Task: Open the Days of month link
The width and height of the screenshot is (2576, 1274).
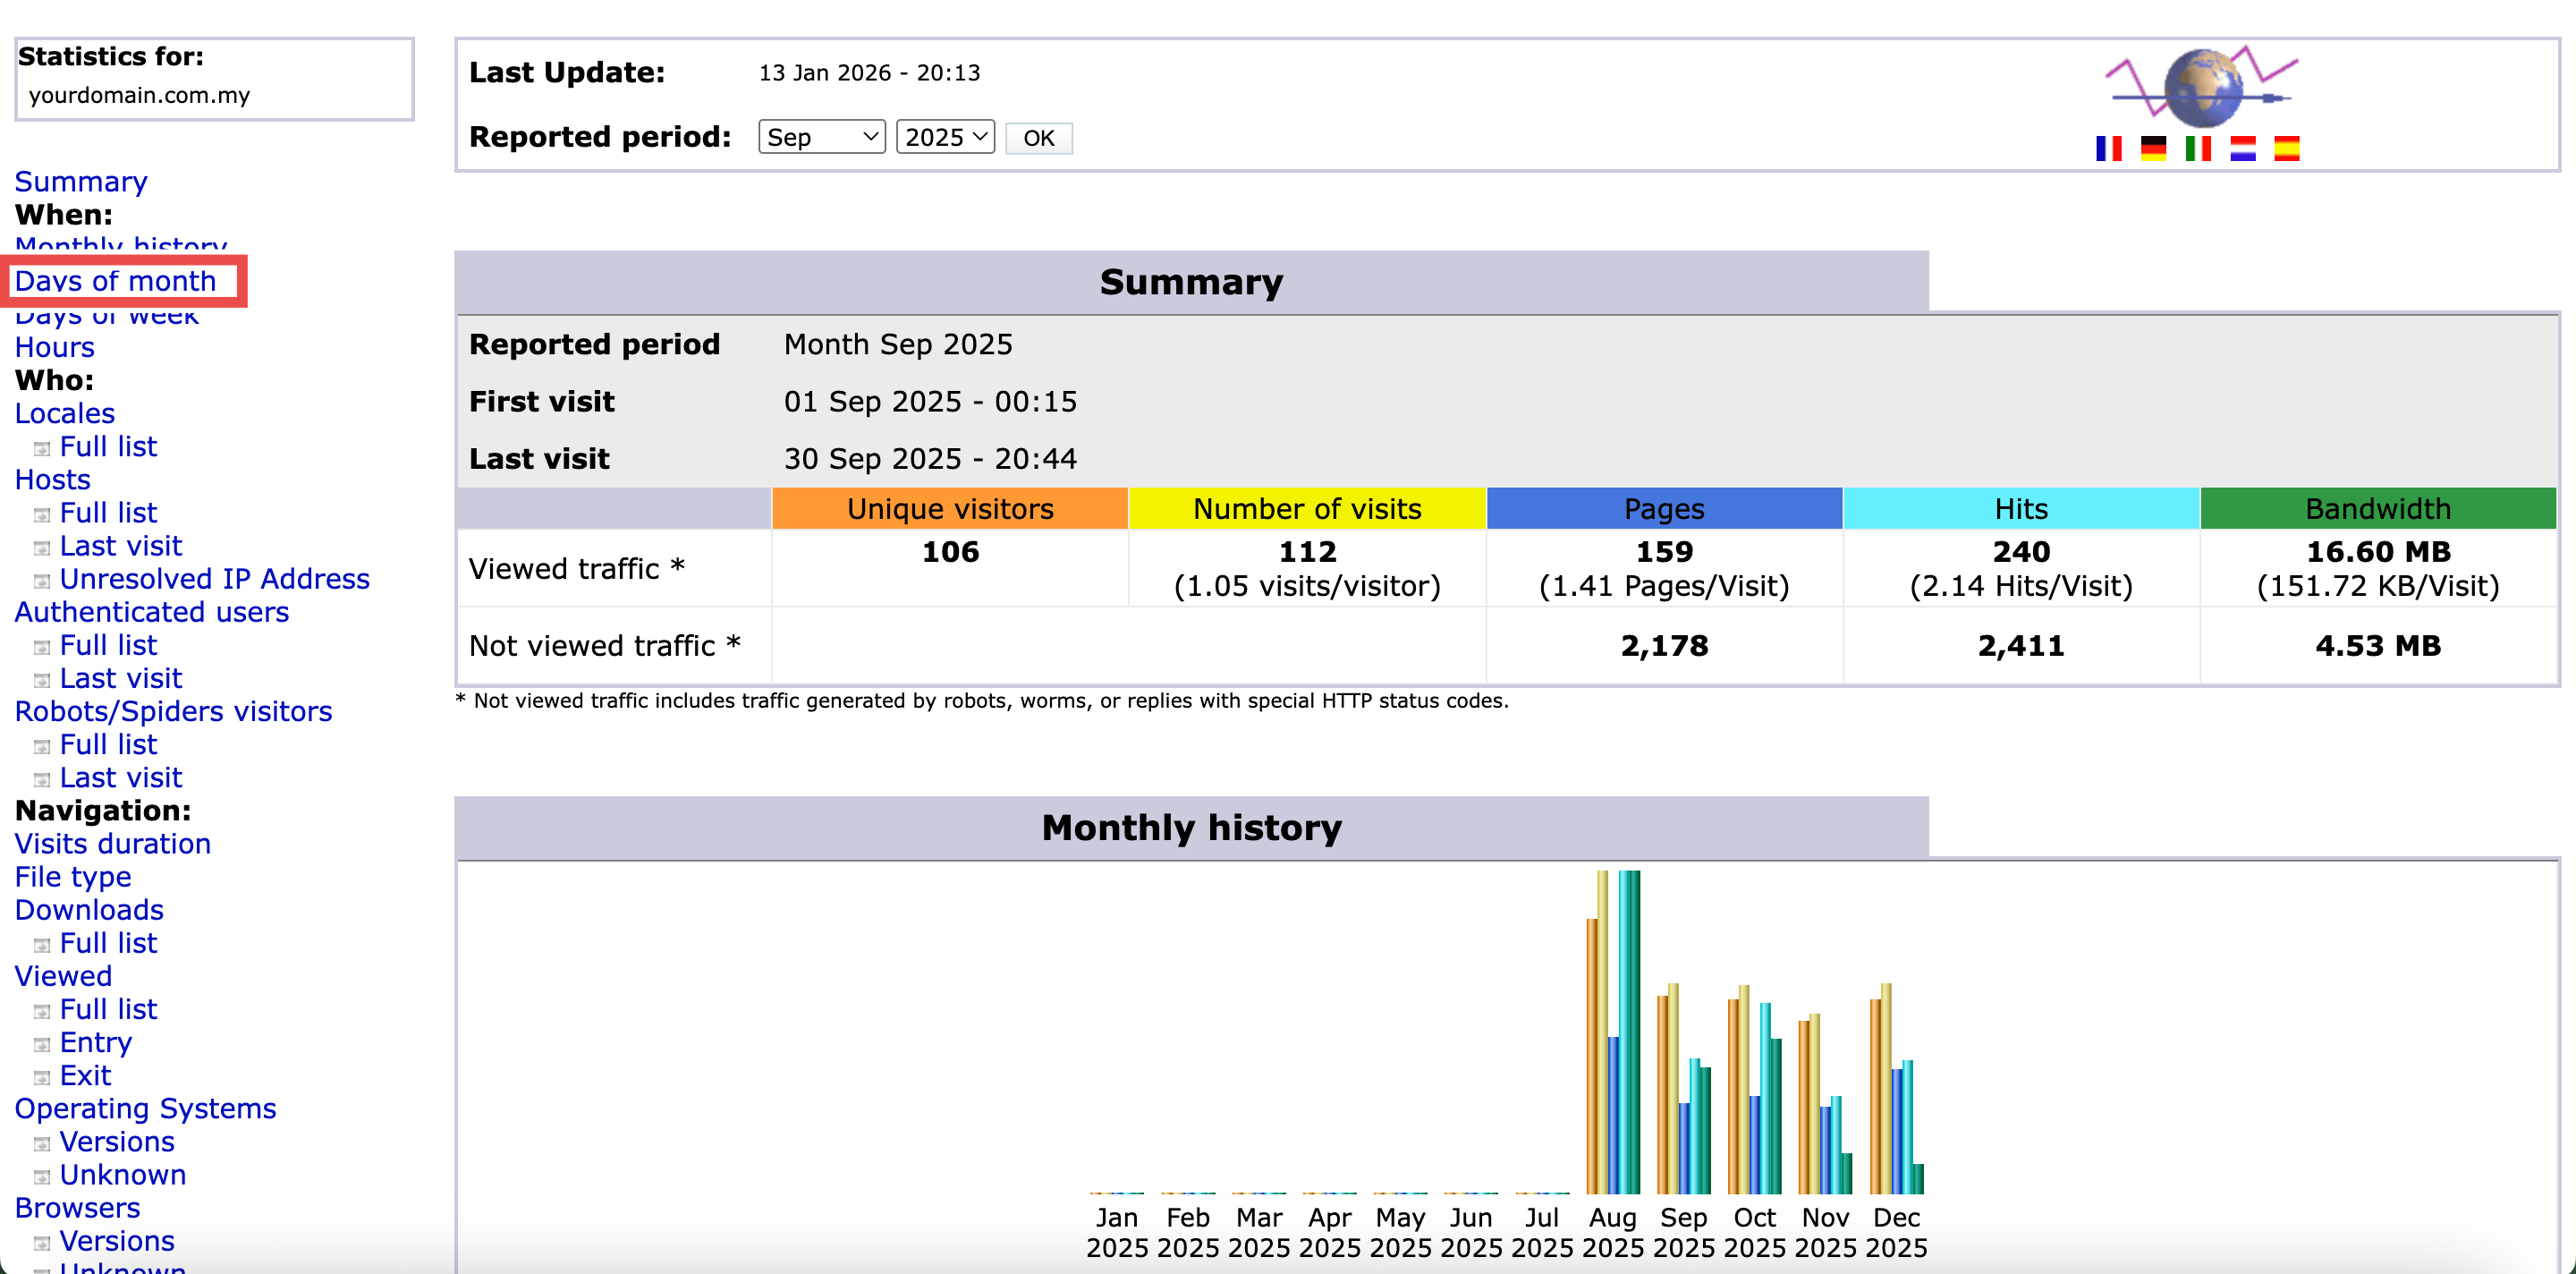Action: 115,281
